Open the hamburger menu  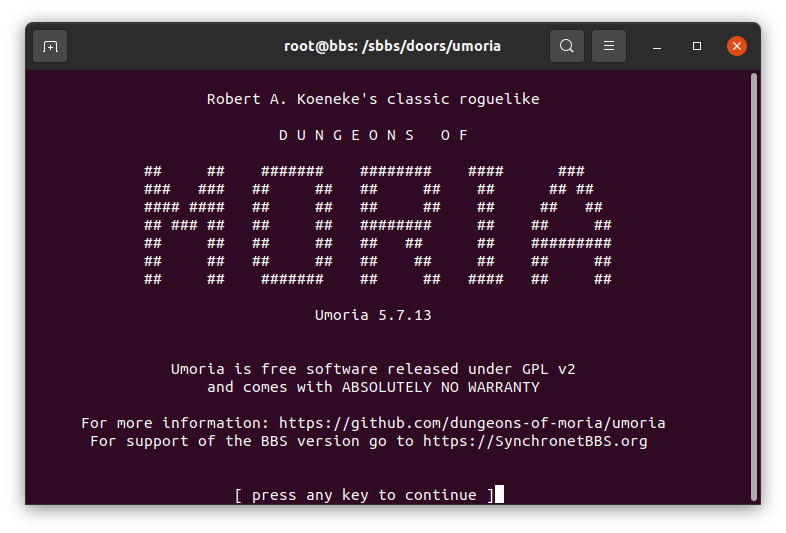click(x=609, y=46)
